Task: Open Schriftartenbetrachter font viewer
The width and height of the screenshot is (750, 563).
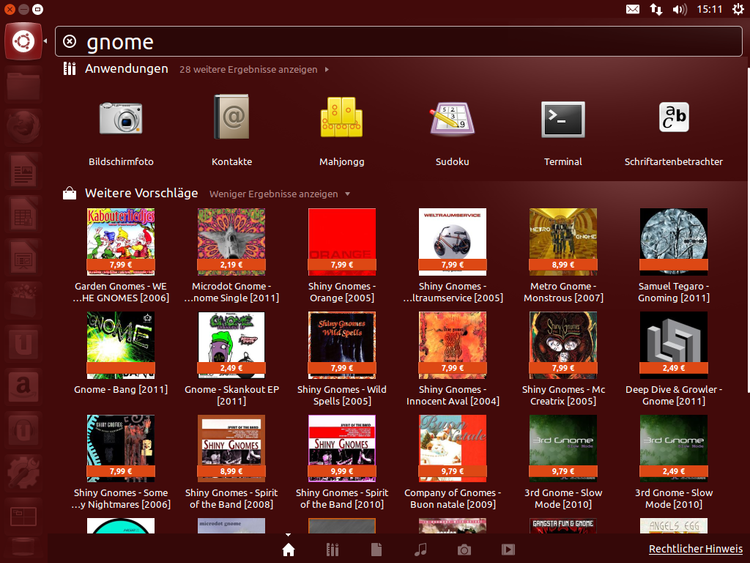Action: 673,120
